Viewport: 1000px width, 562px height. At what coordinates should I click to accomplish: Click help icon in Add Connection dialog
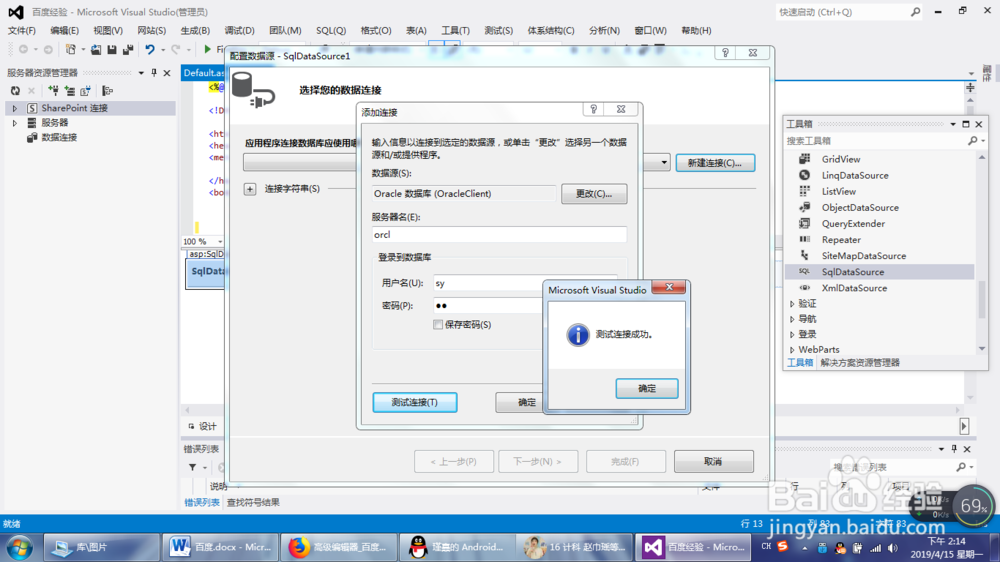click(x=593, y=109)
